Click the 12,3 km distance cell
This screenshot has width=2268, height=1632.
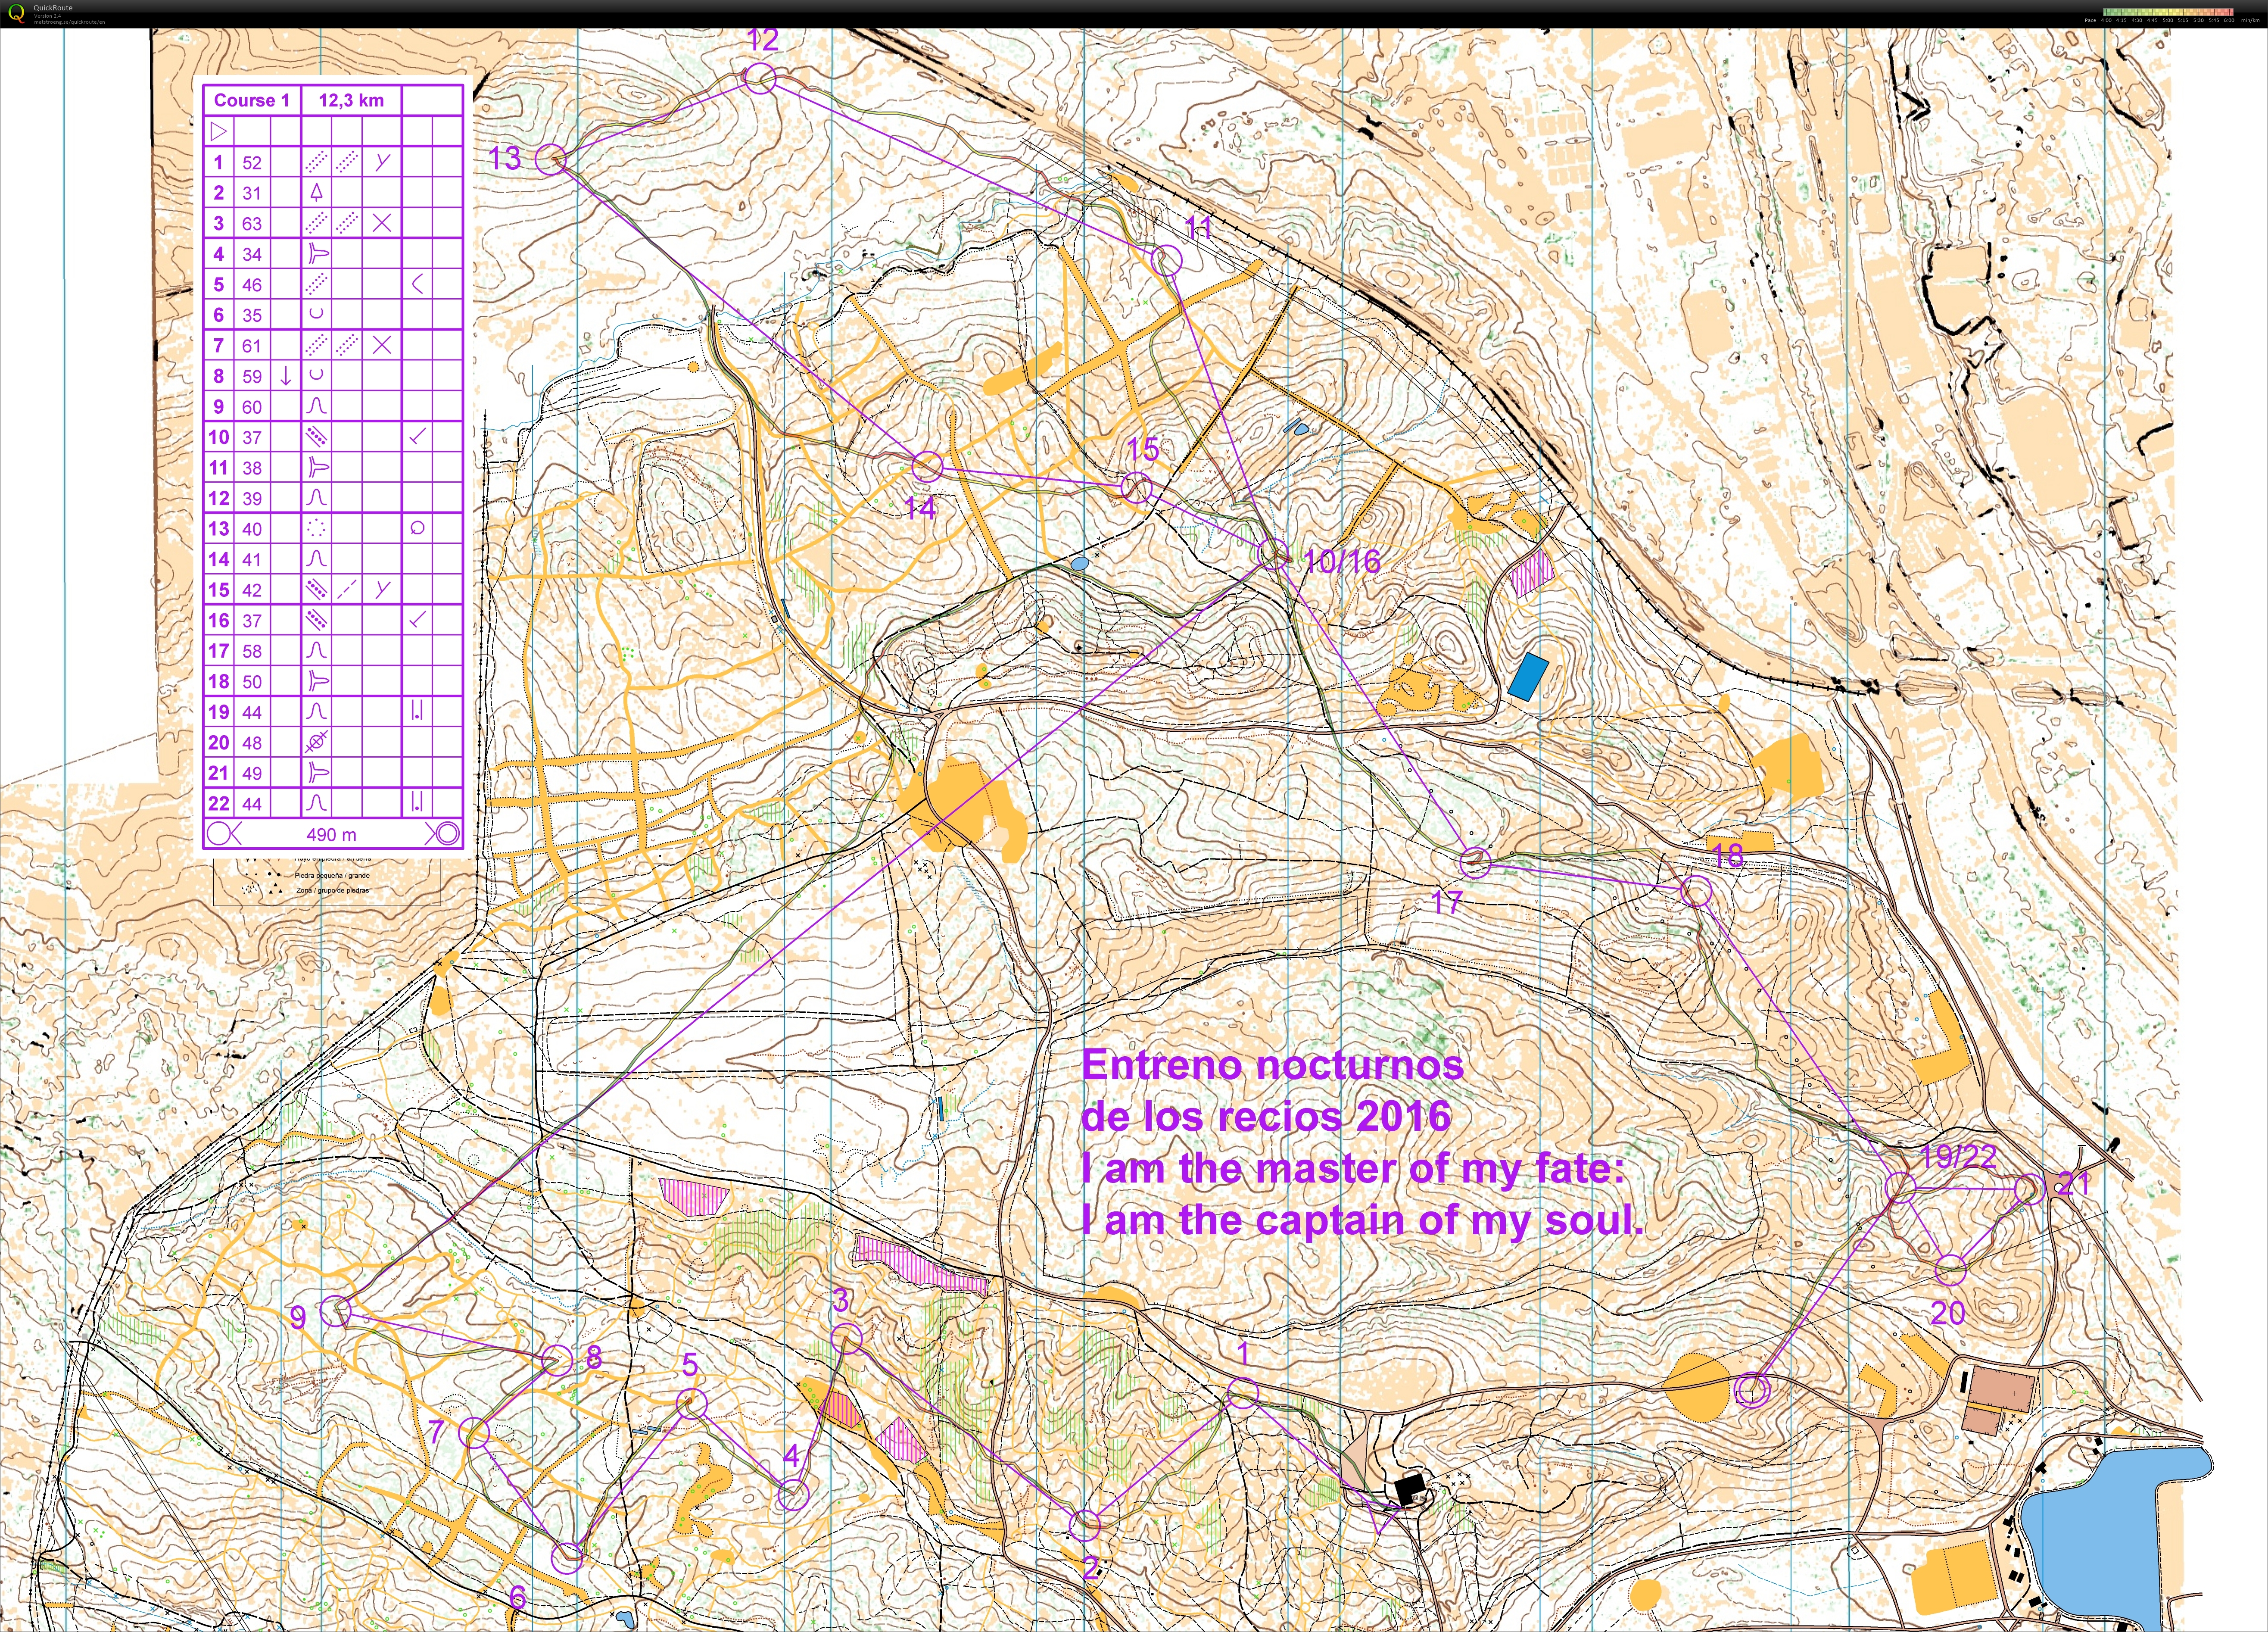point(351,100)
